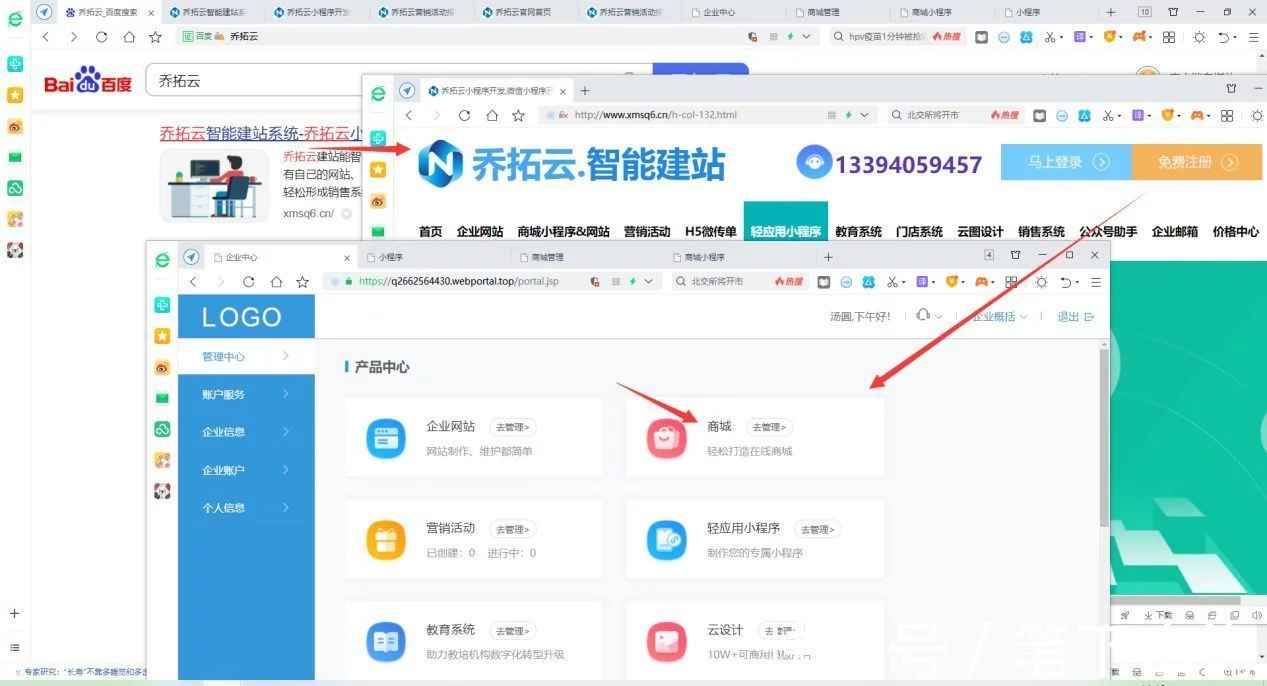This screenshot has height=686, width=1267.
Task: Click the xmsq6.cn/ text under Baidu result
Action: click(308, 213)
